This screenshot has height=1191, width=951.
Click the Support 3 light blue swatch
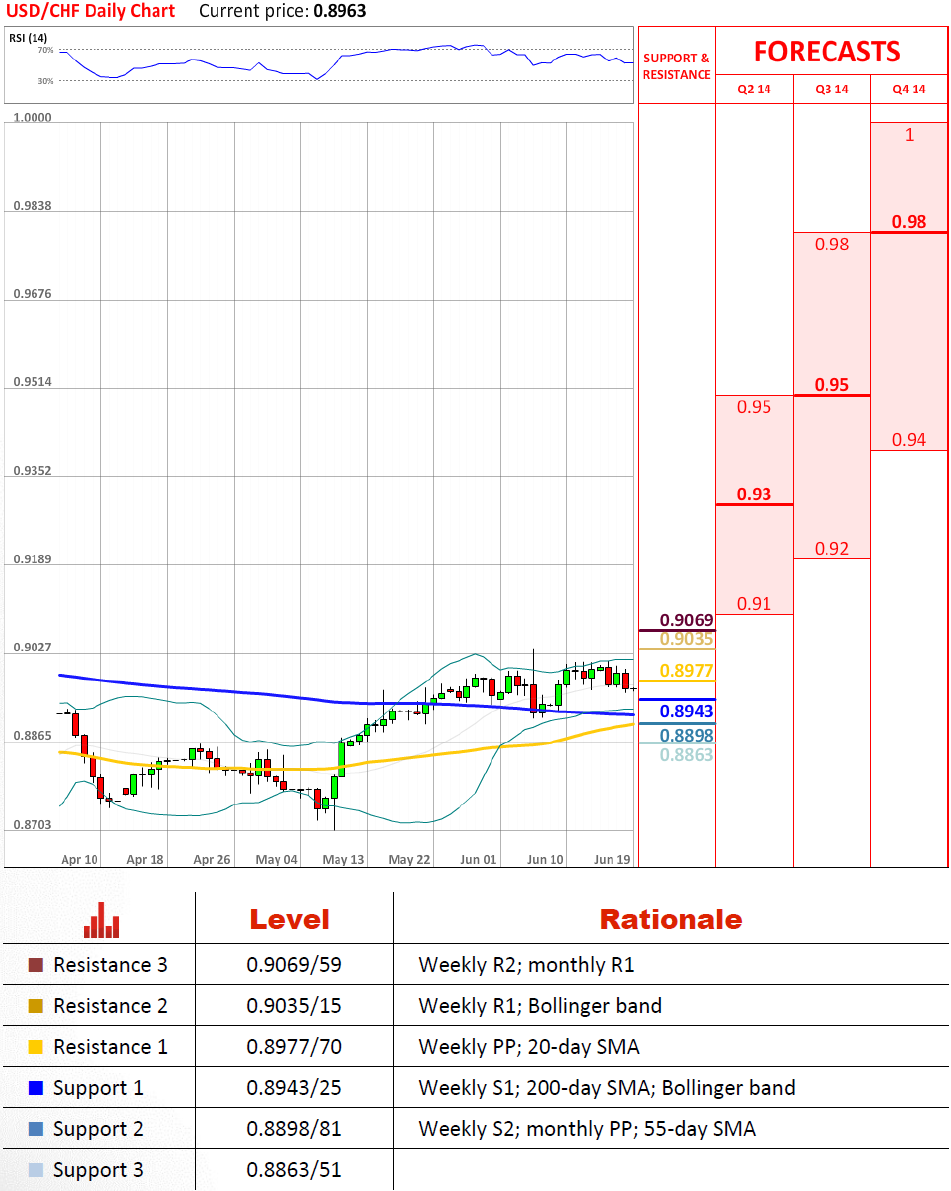tap(36, 1170)
